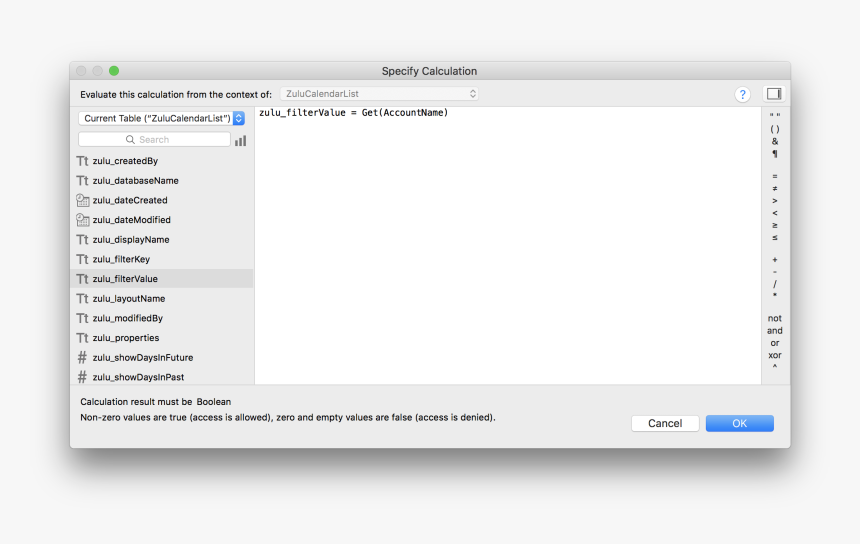Insert the 'and' logical operator

click(x=774, y=331)
